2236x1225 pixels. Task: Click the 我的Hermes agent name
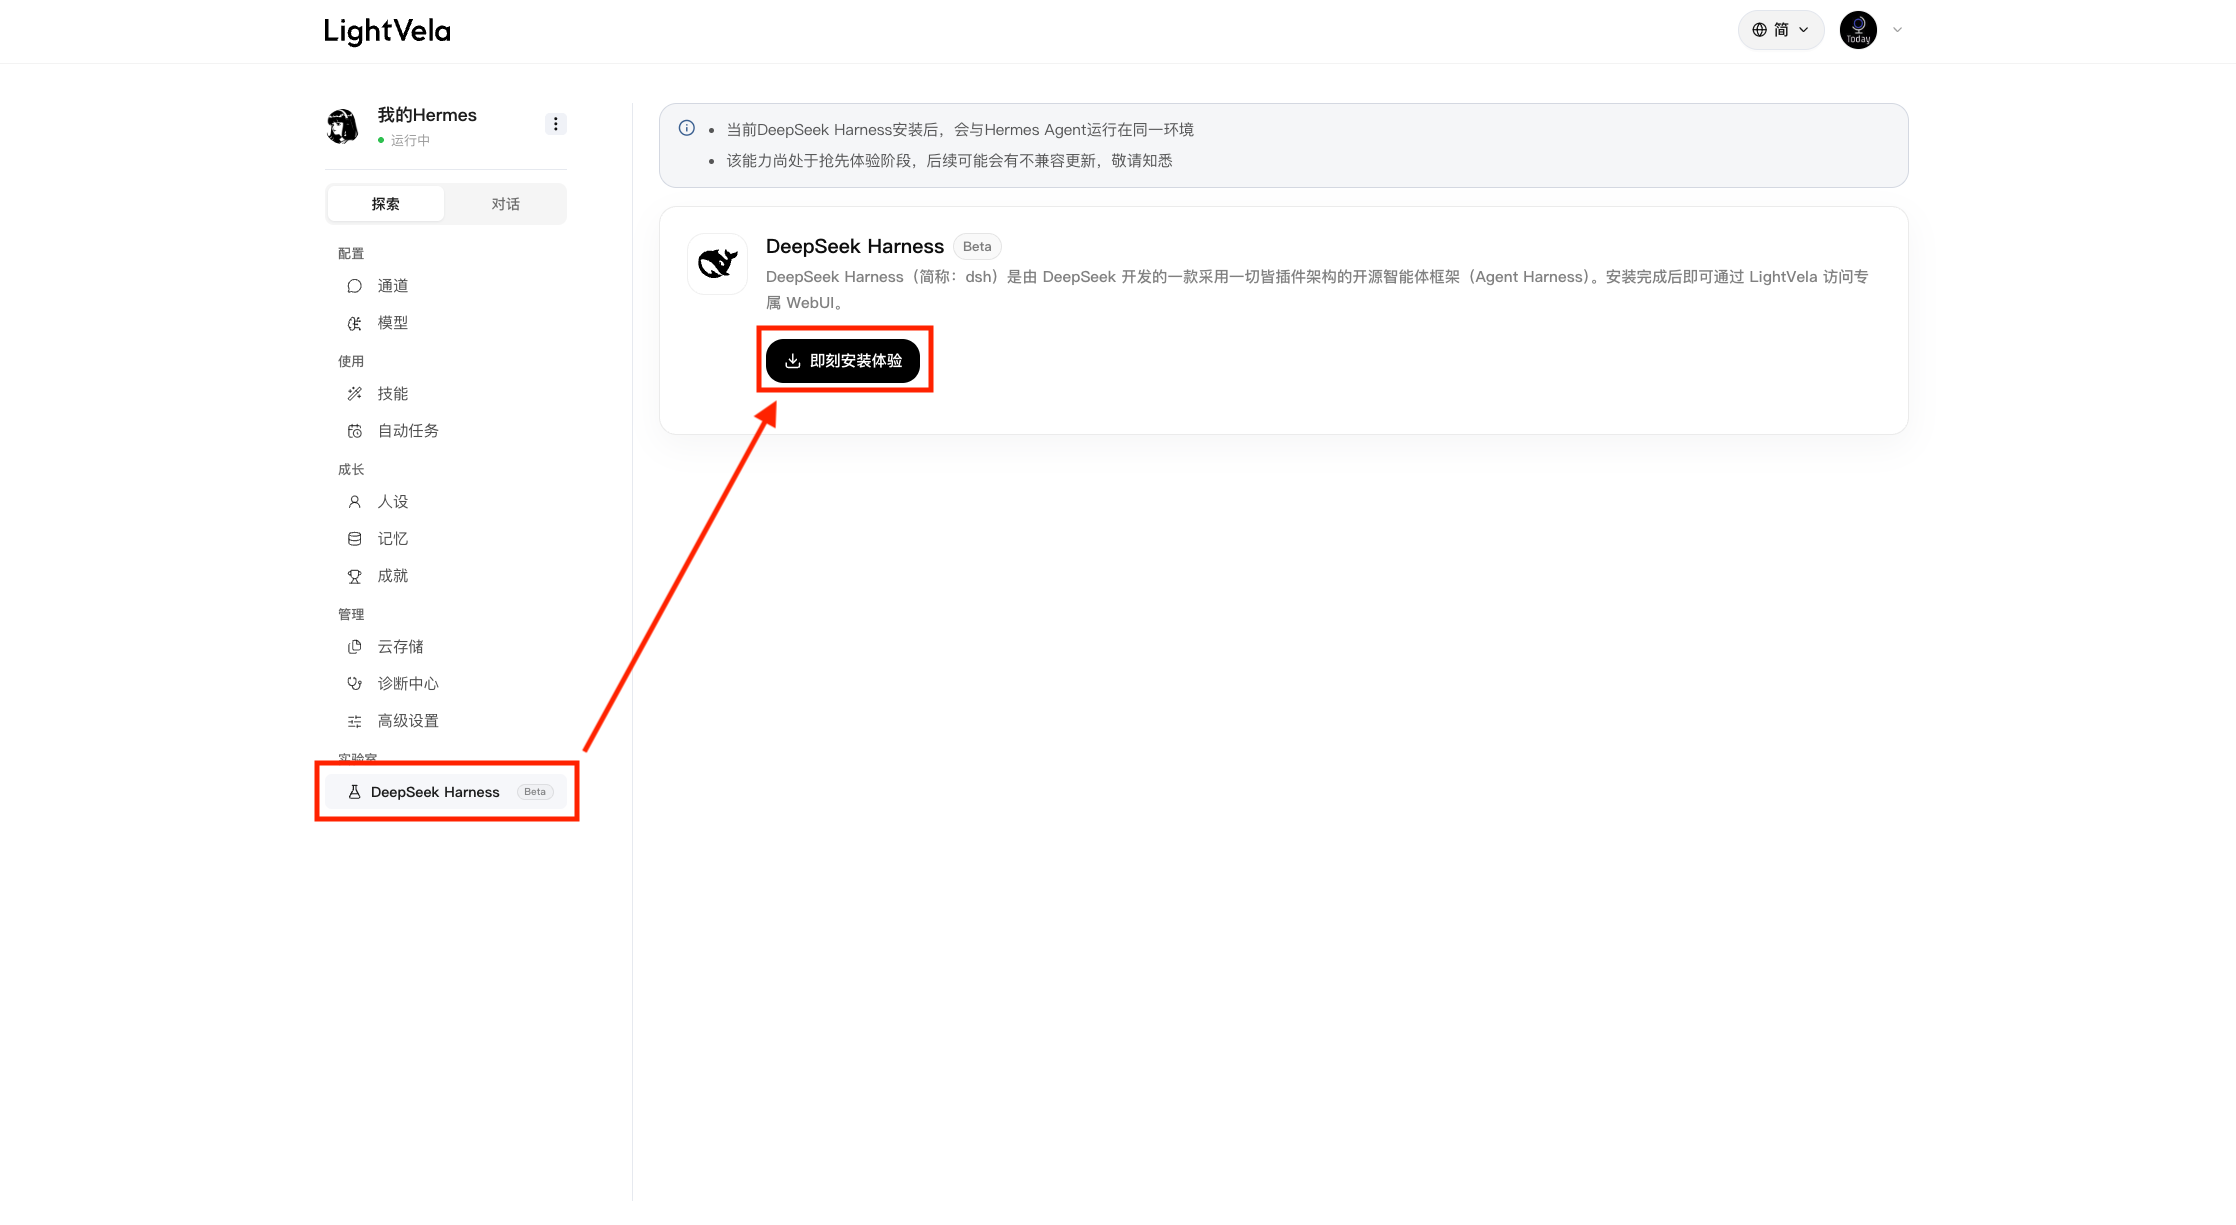click(427, 115)
